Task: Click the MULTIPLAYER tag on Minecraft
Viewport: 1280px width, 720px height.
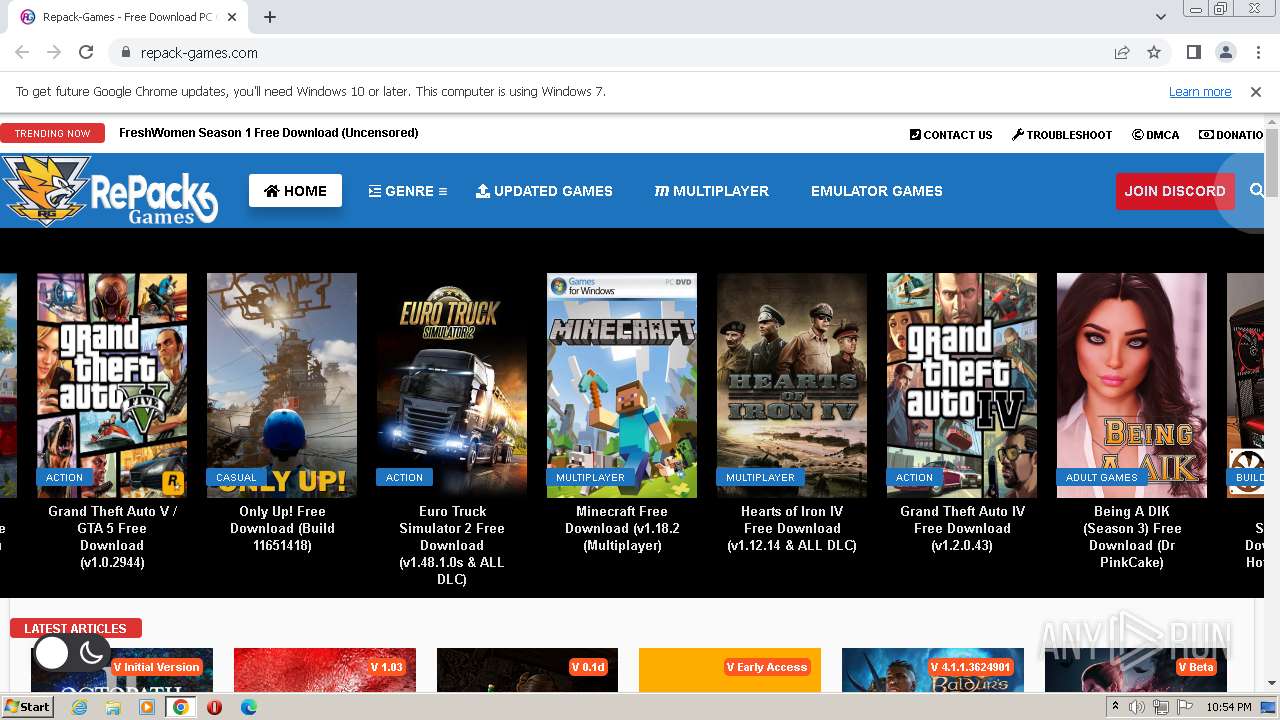Action: pos(590,478)
